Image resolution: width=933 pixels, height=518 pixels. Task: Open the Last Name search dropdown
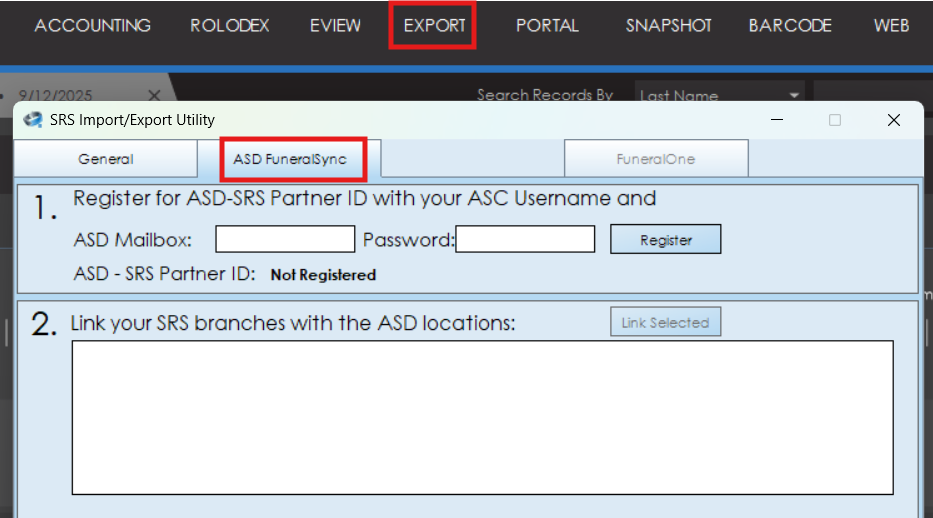tap(720, 95)
